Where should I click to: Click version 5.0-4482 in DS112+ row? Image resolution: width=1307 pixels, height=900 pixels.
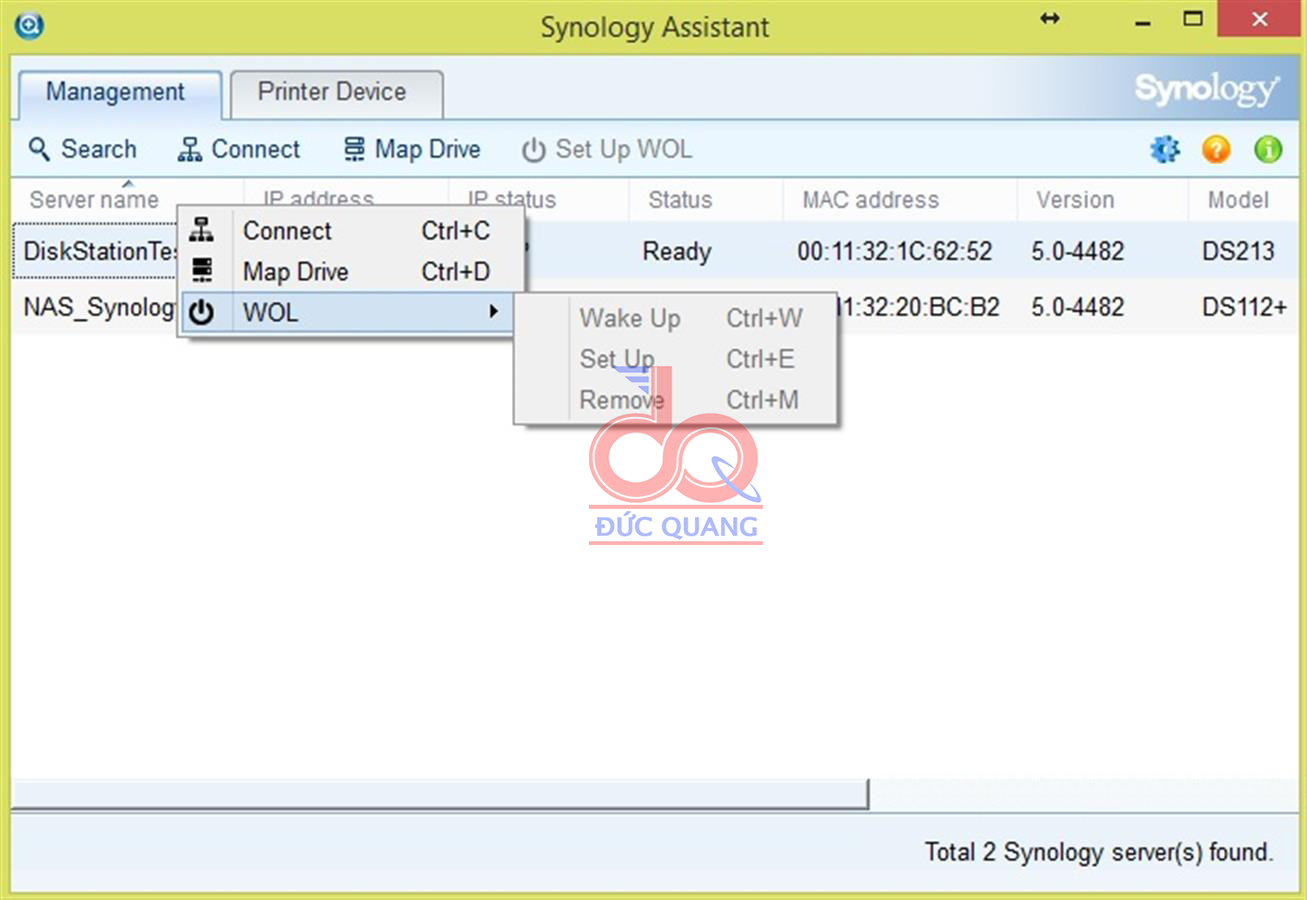coord(1078,307)
